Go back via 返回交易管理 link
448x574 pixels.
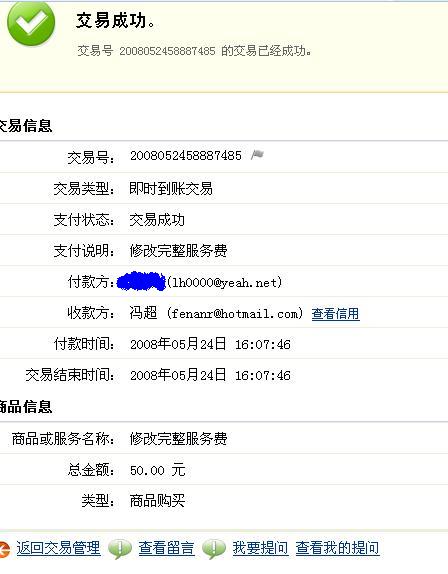pyautogui.click(x=58, y=548)
